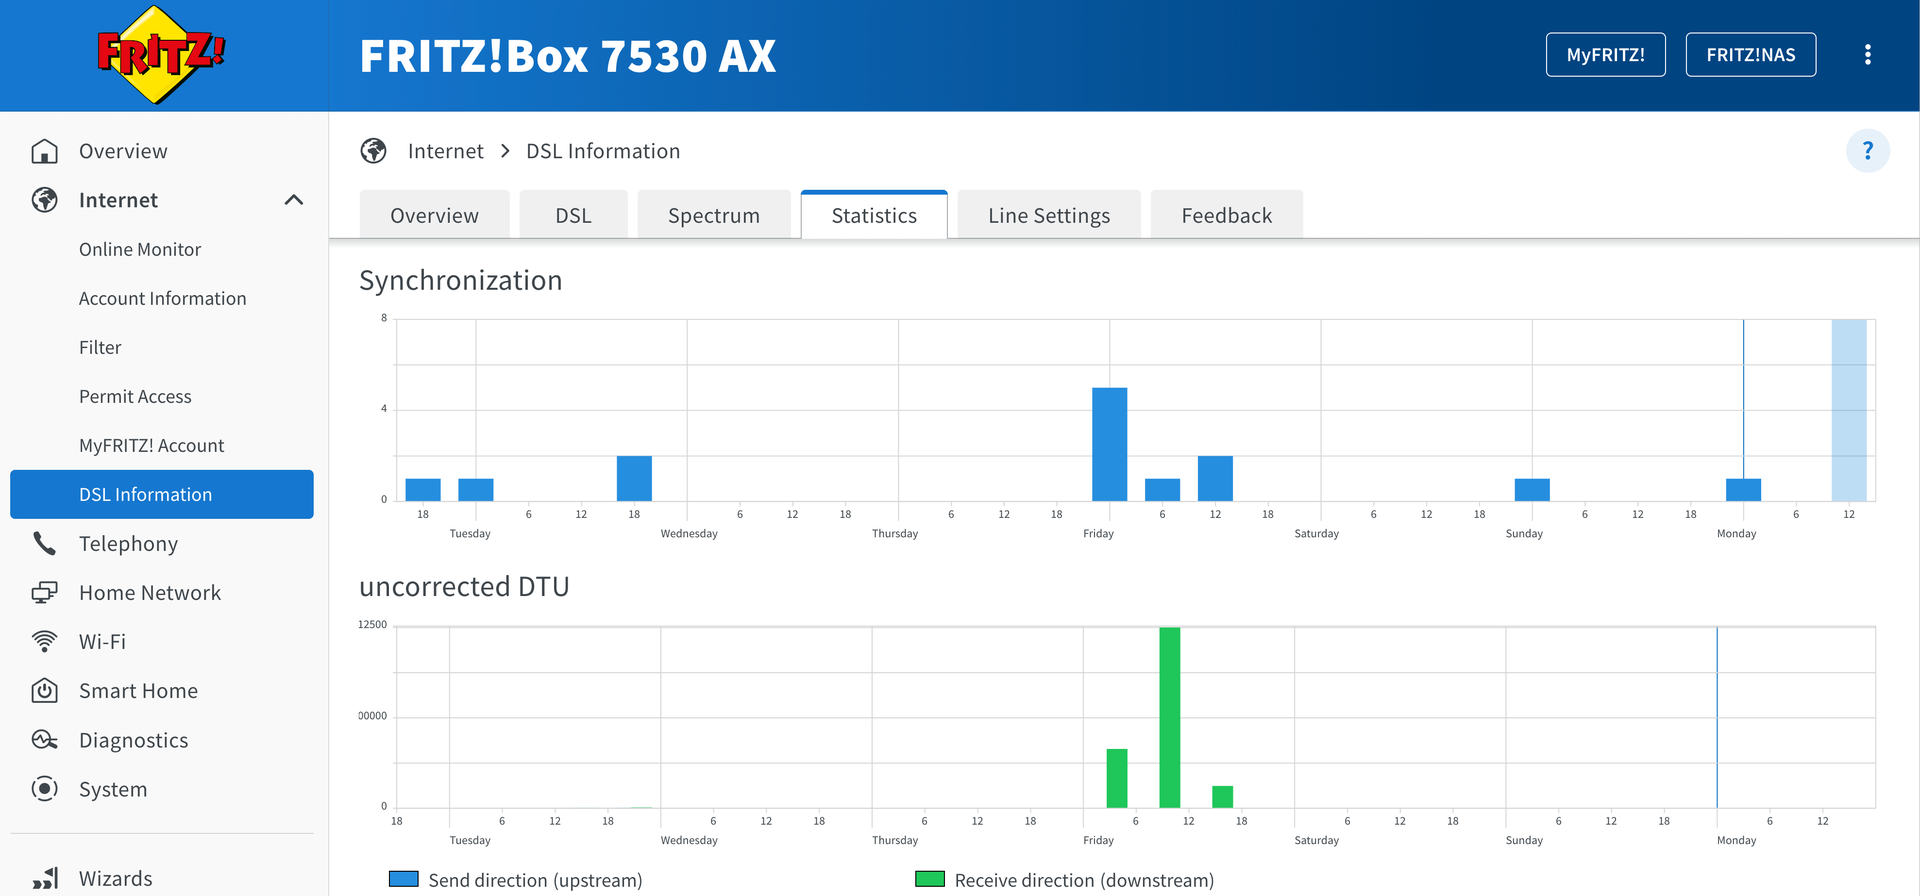
Task: Click the blue upstream legend swatch
Action: [403, 879]
